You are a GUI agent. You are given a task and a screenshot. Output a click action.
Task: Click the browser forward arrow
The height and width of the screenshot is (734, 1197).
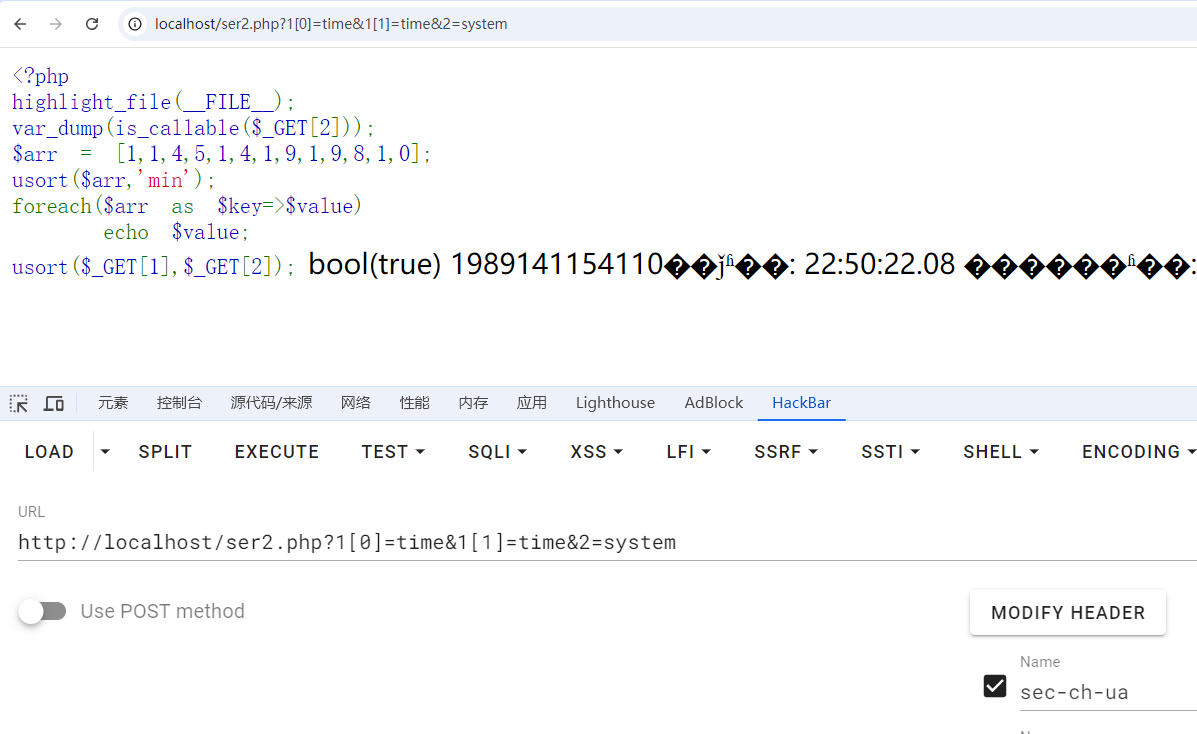click(56, 24)
